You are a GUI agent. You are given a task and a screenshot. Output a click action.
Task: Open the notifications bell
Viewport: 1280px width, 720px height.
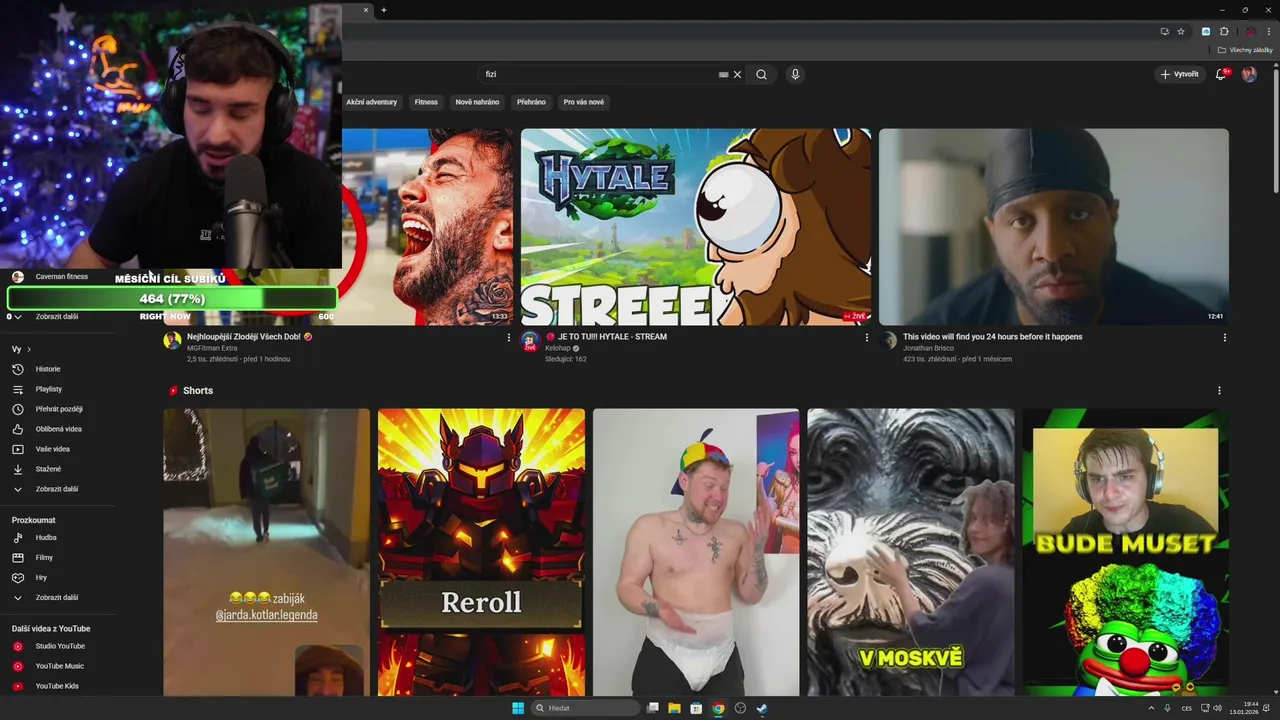tap(1221, 74)
